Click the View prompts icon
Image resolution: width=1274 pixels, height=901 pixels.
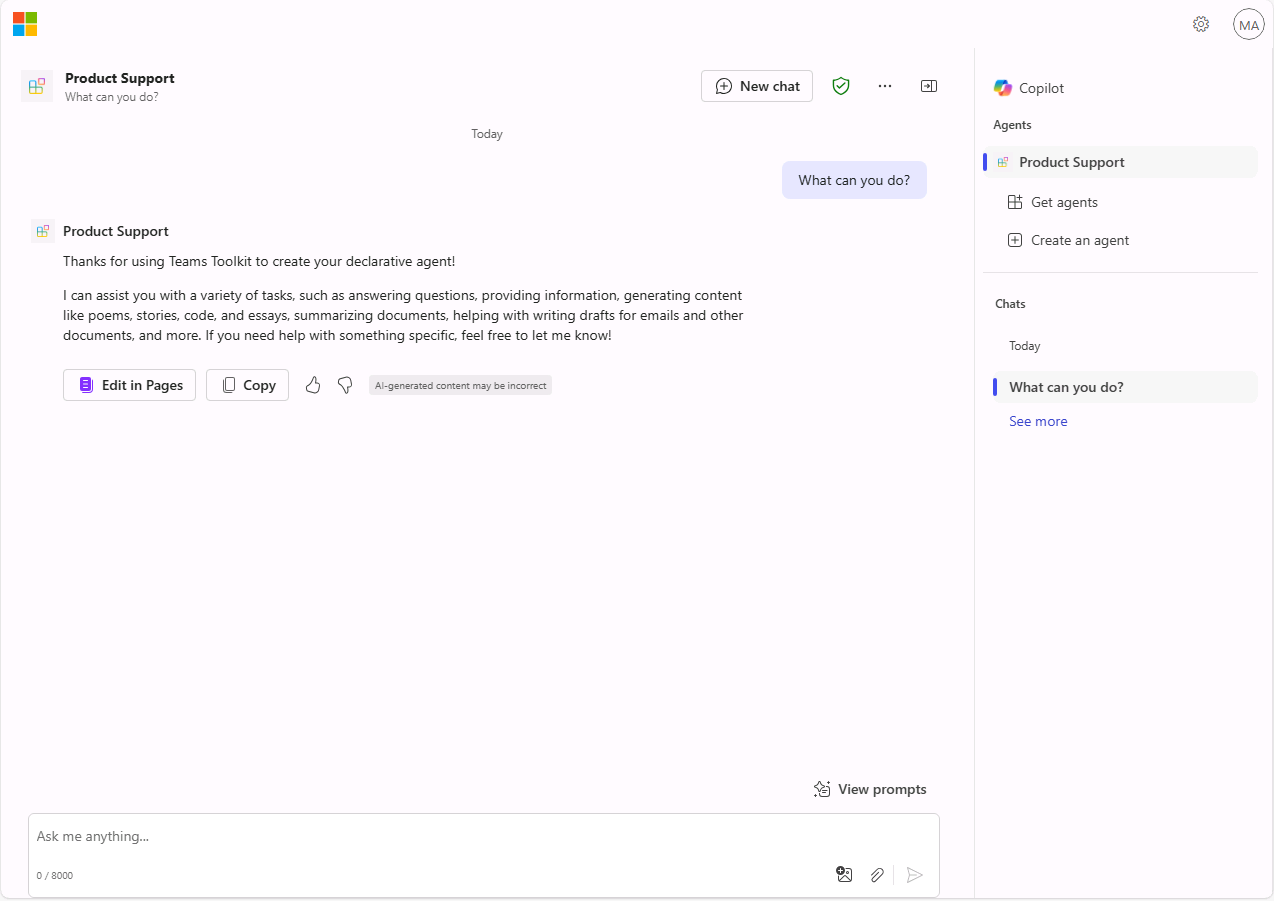click(x=822, y=788)
